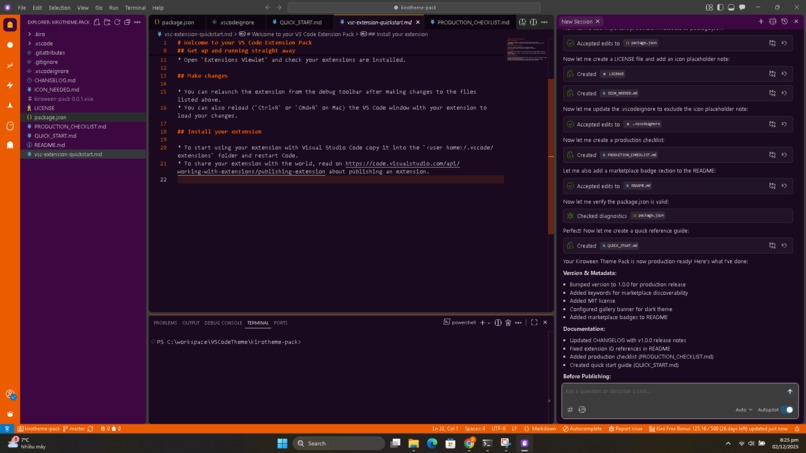Image resolution: width=806 pixels, height=453 pixels.
Task: Click the New Folder icon in Explorer header
Action: [107, 22]
